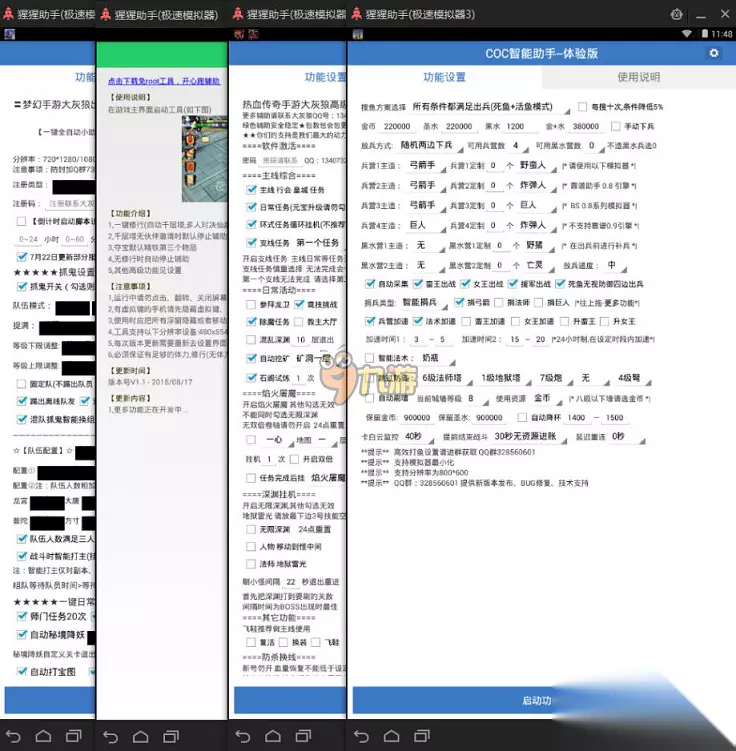Open 放兵方式 随机两边下兵 dropdown
The width and height of the screenshot is (736, 751).
431,145
